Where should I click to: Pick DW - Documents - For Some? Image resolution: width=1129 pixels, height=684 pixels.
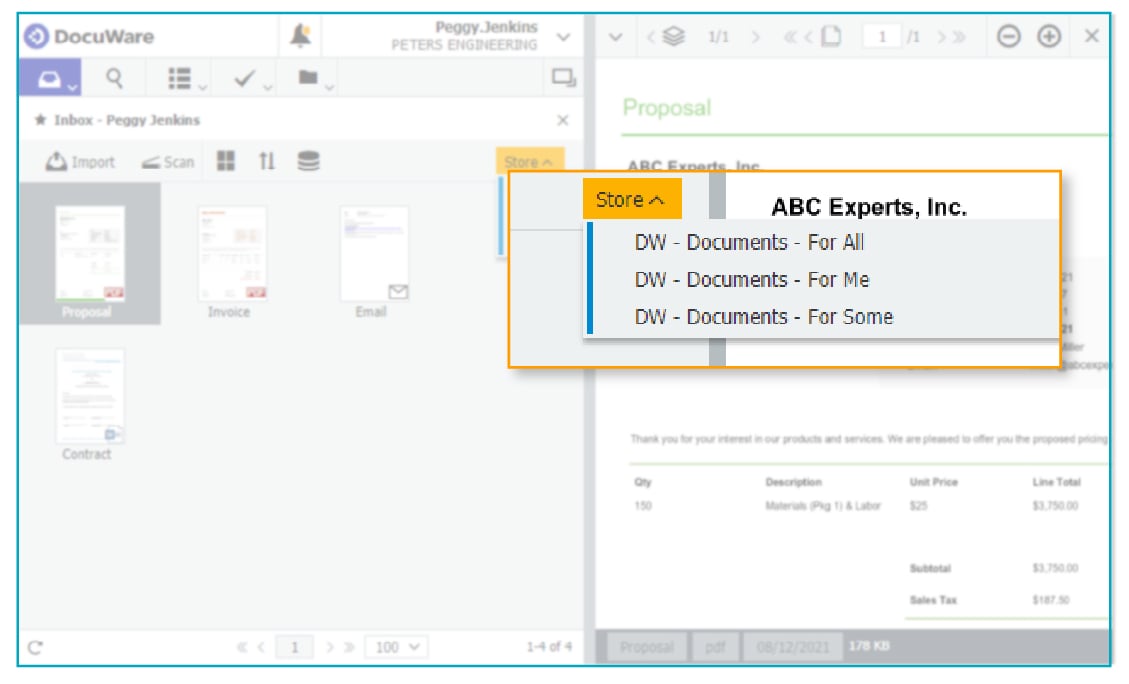[763, 317]
